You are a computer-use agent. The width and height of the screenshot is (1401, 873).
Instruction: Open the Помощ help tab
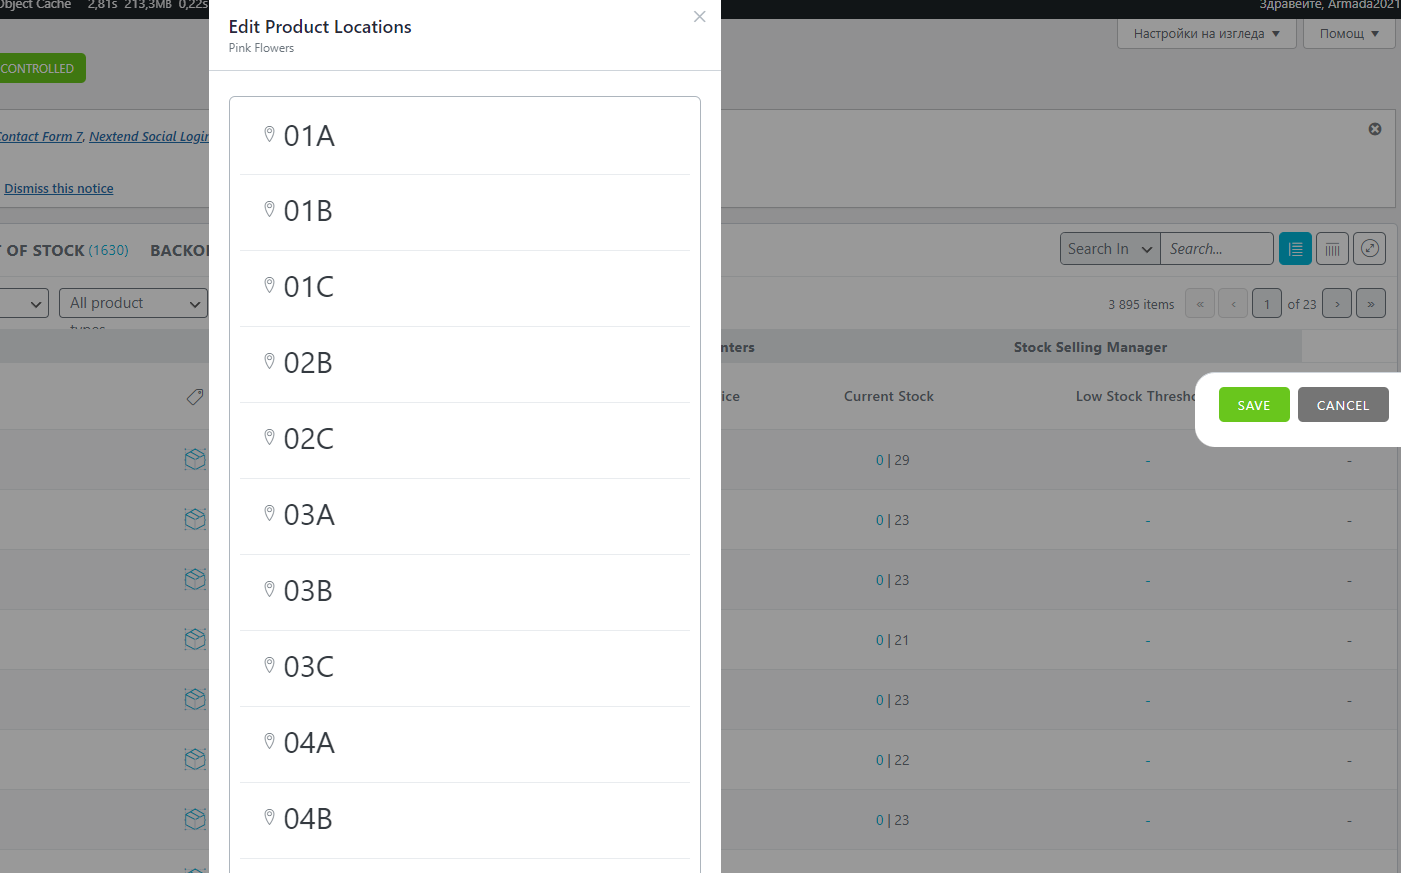pos(1349,34)
